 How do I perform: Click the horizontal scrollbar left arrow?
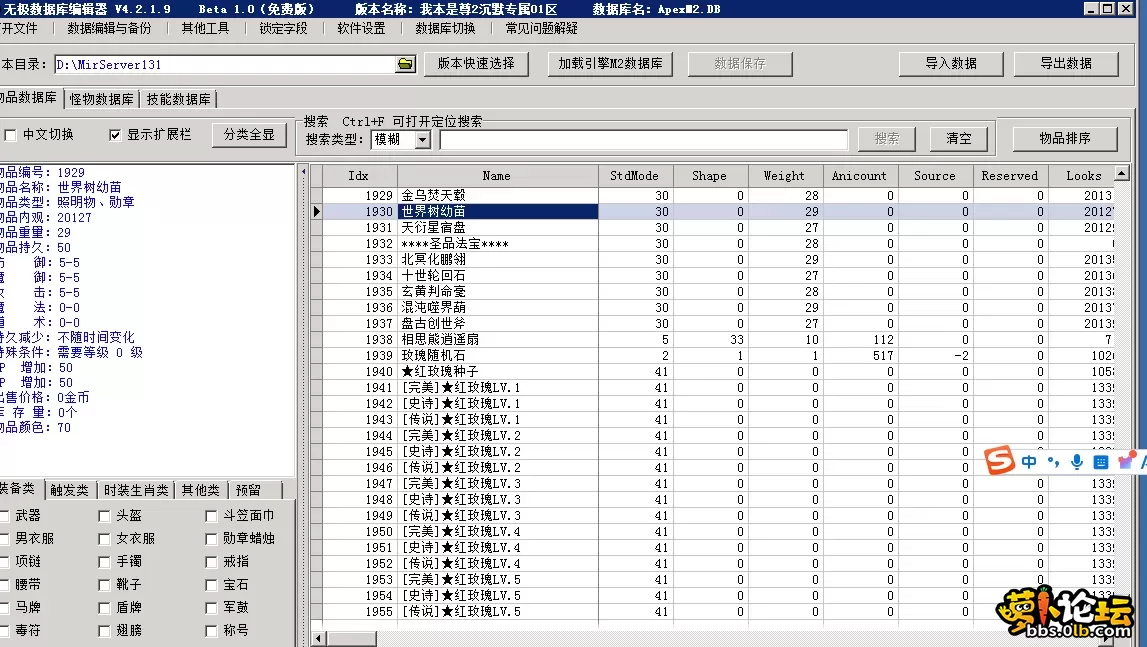[318, 638]
